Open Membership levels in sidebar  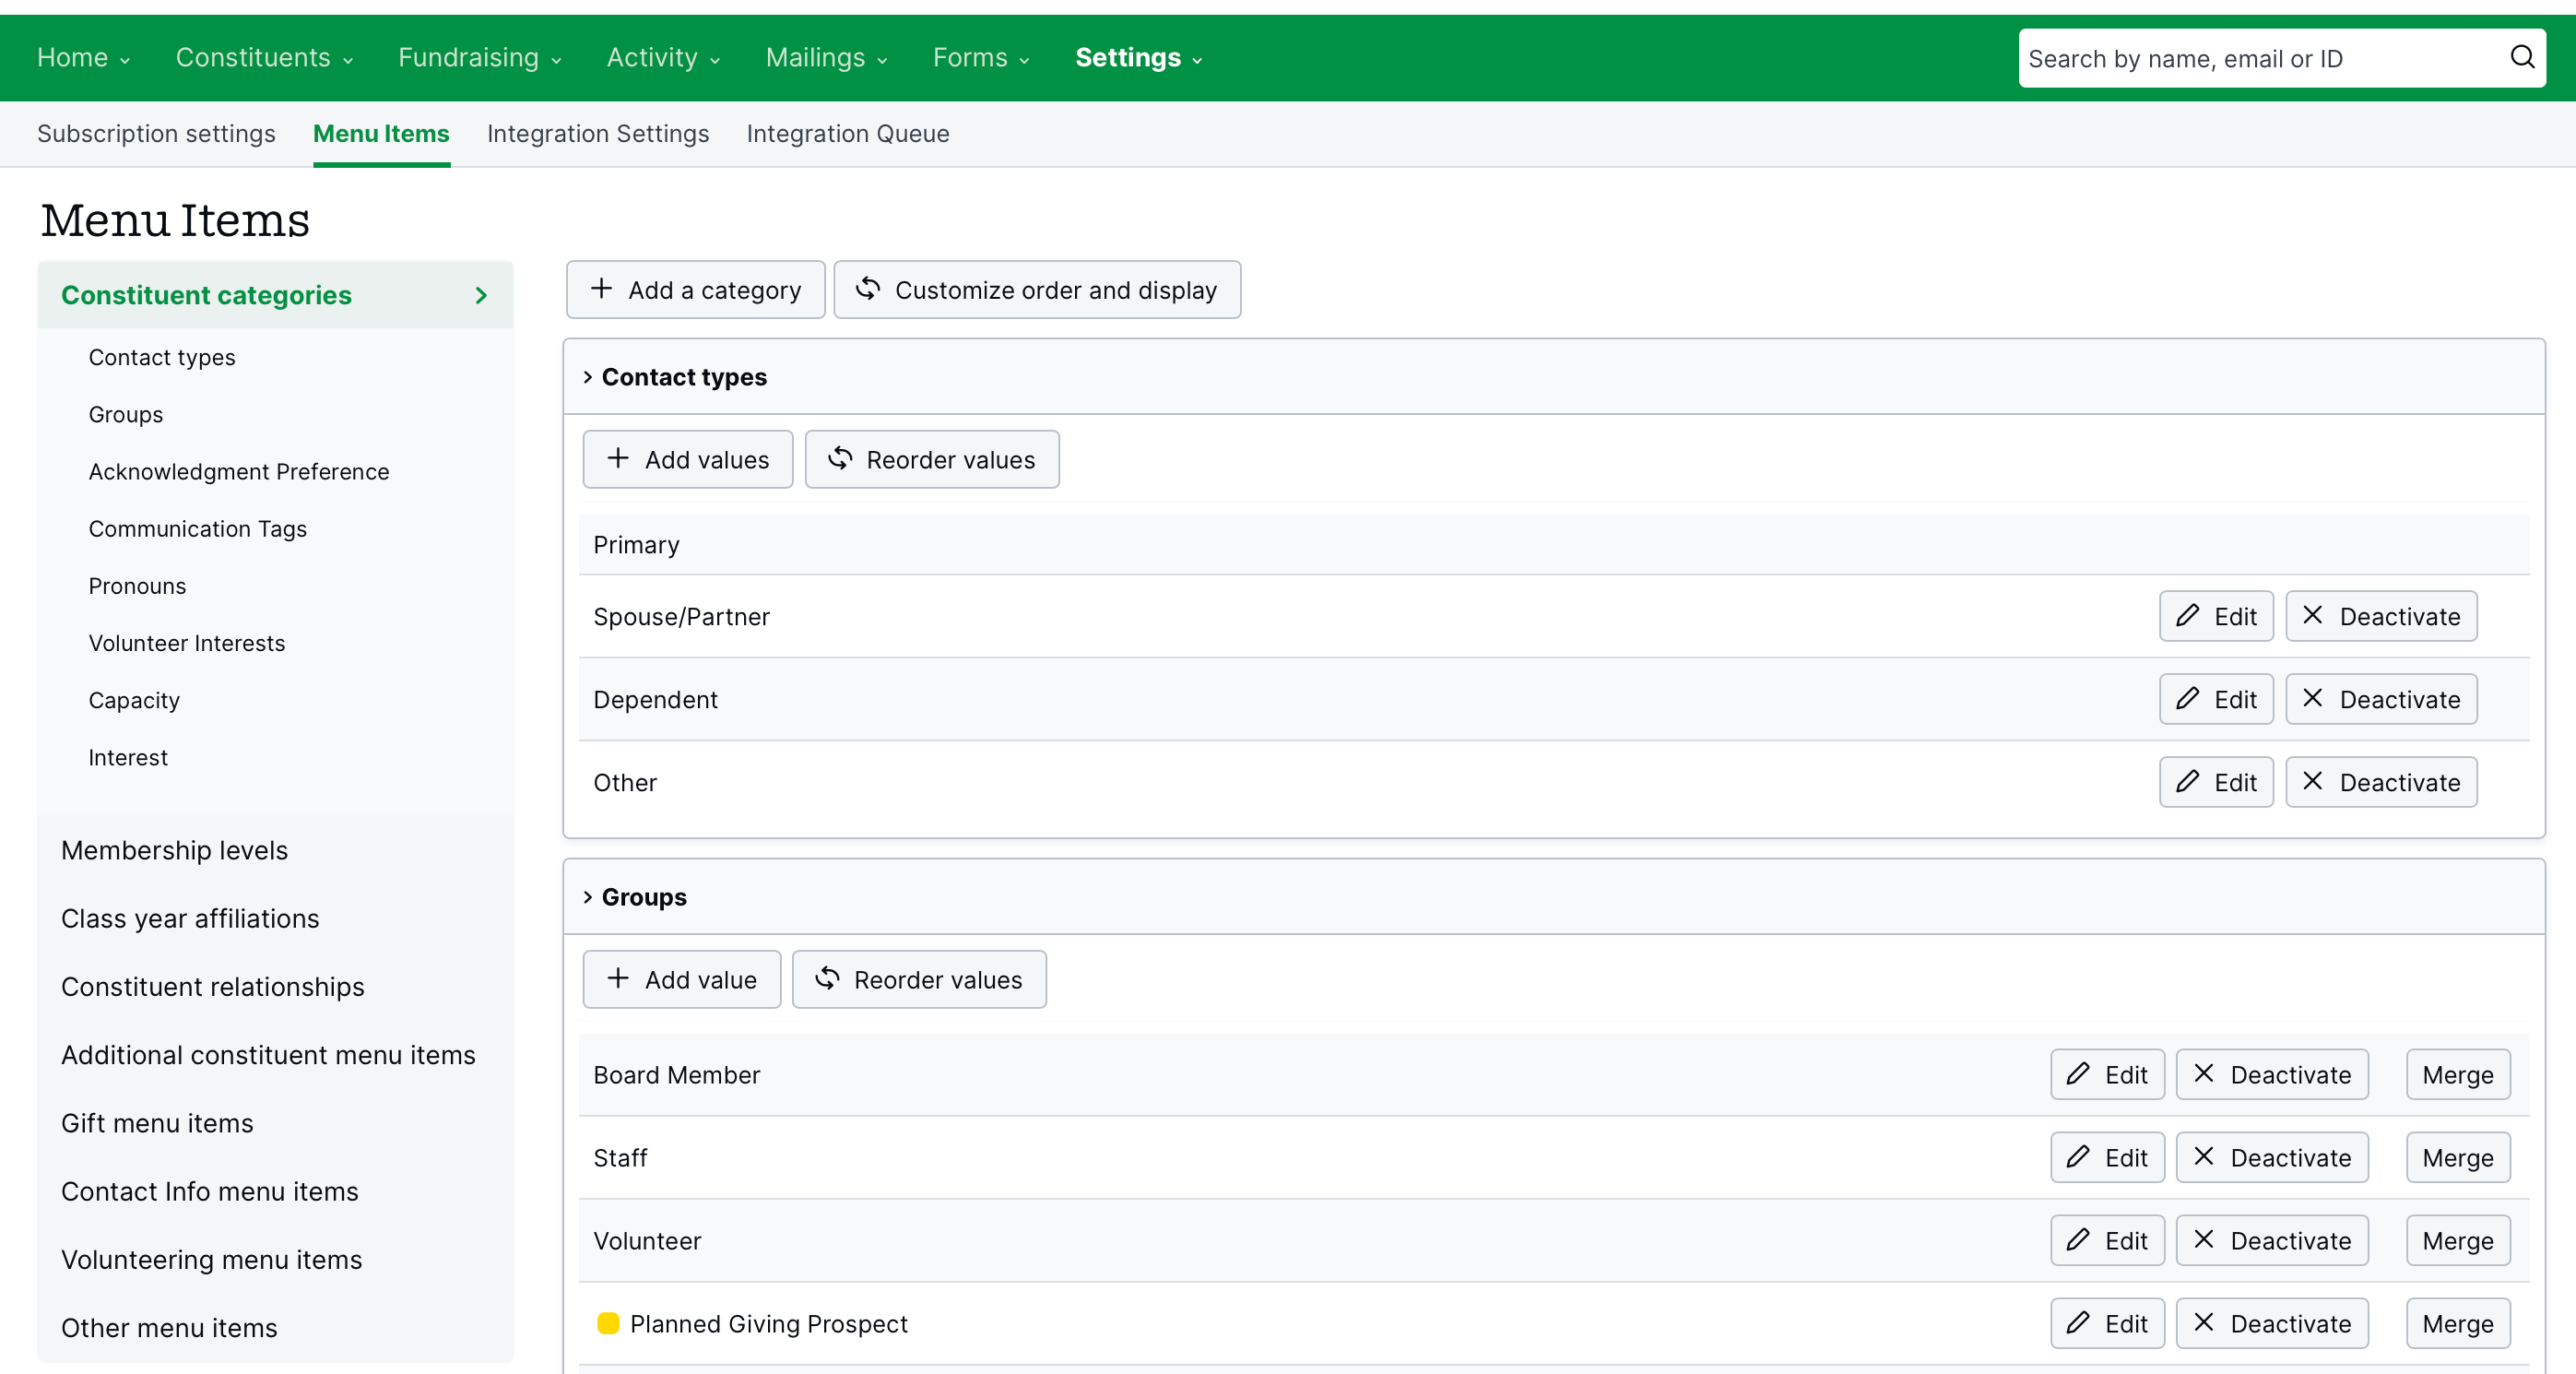click(174, 850)
